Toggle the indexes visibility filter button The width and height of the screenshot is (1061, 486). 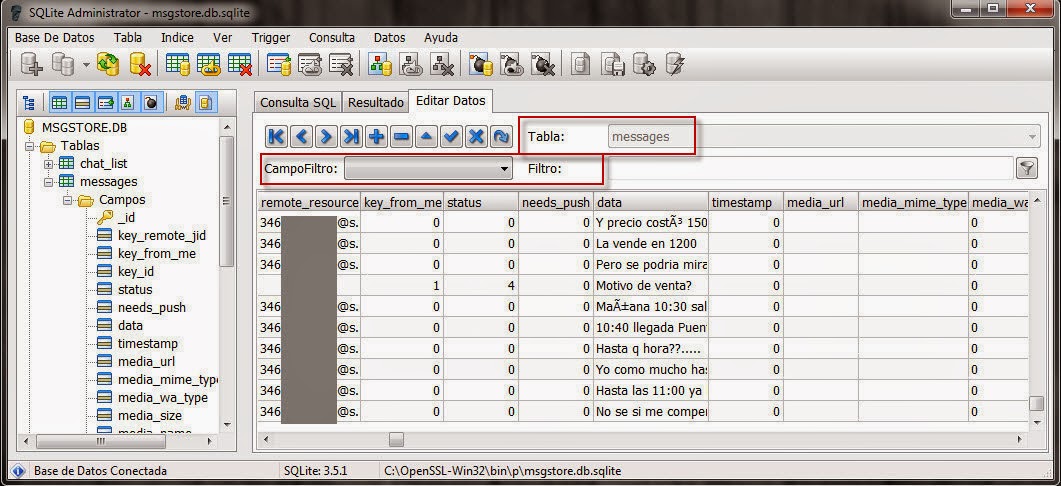[106, 103]
